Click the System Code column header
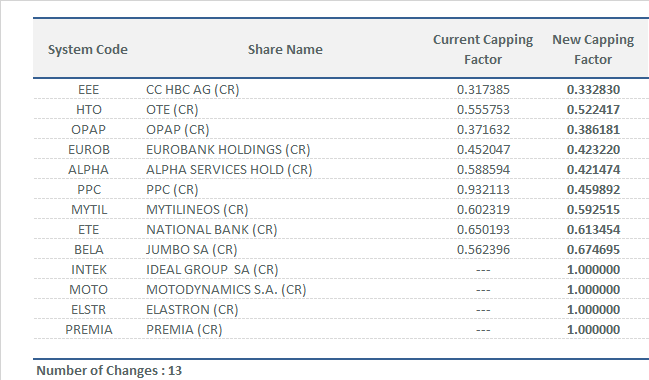Screen dimensions: 649x380 point(88,50)
